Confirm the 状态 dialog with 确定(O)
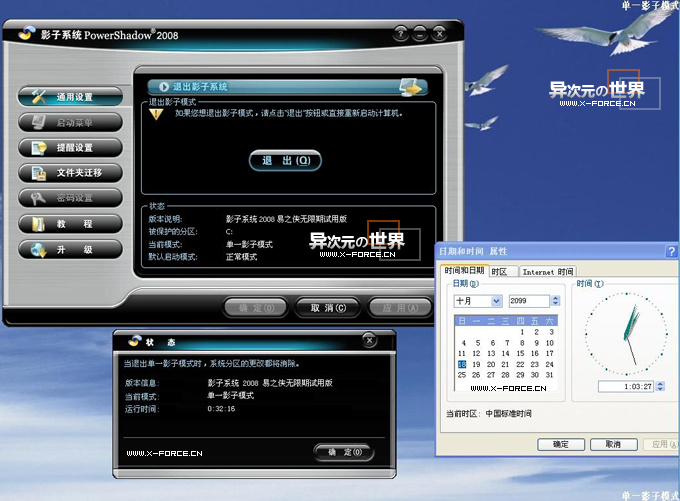 [344, 452]
